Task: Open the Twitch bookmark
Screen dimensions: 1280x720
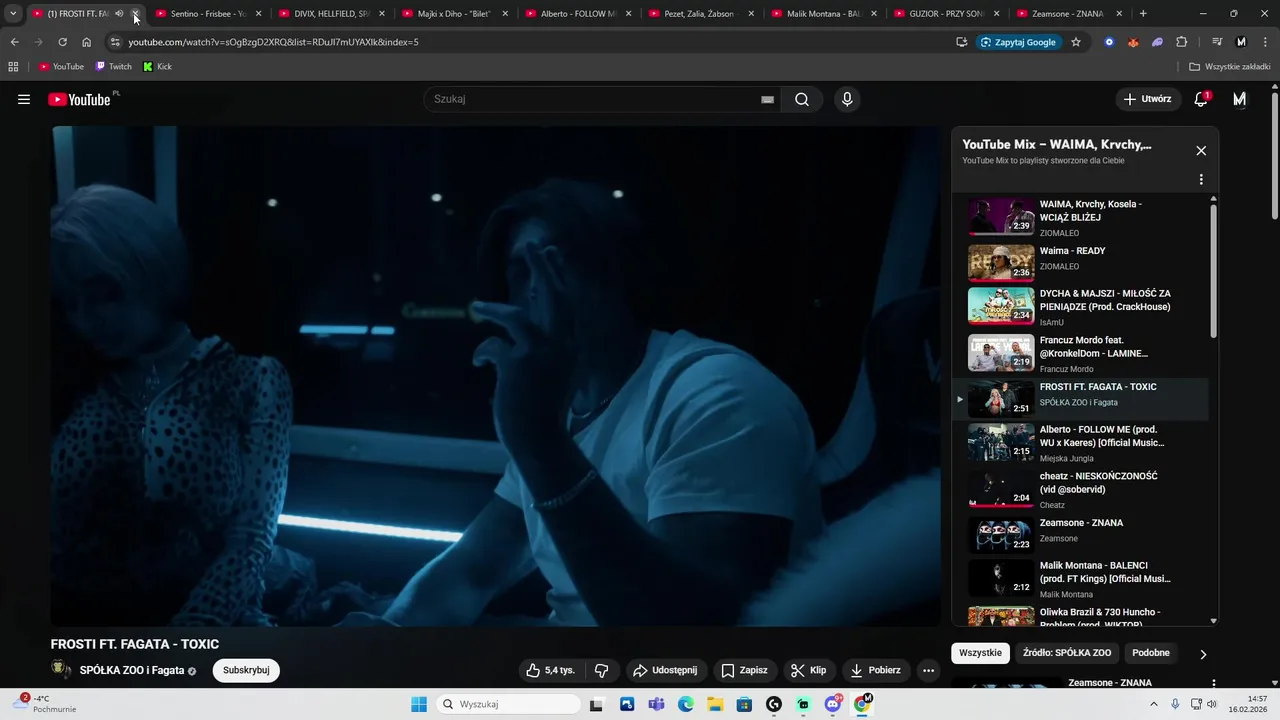Action: tap(114, 67)
